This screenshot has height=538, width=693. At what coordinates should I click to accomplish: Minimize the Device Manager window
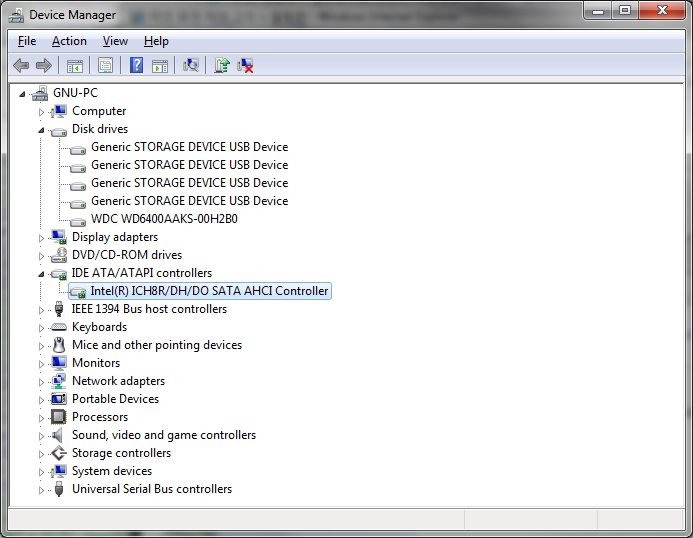(x=598, y=11)
